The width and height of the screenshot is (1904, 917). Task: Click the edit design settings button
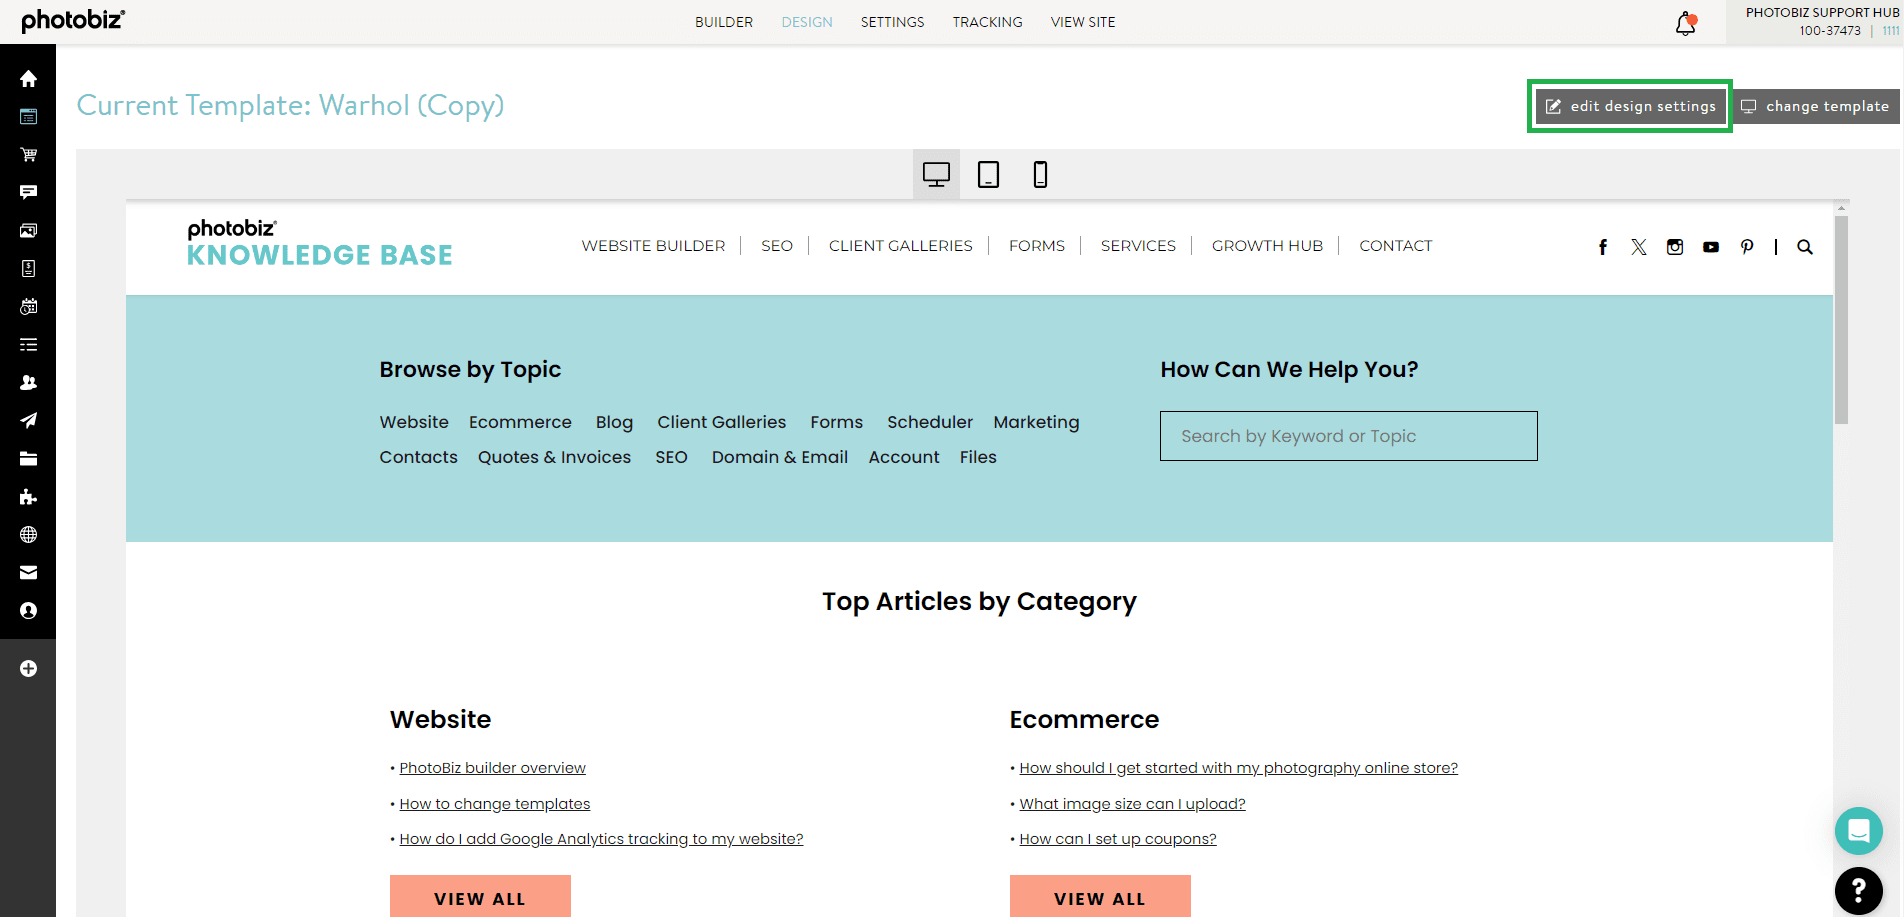[1630, 106]
